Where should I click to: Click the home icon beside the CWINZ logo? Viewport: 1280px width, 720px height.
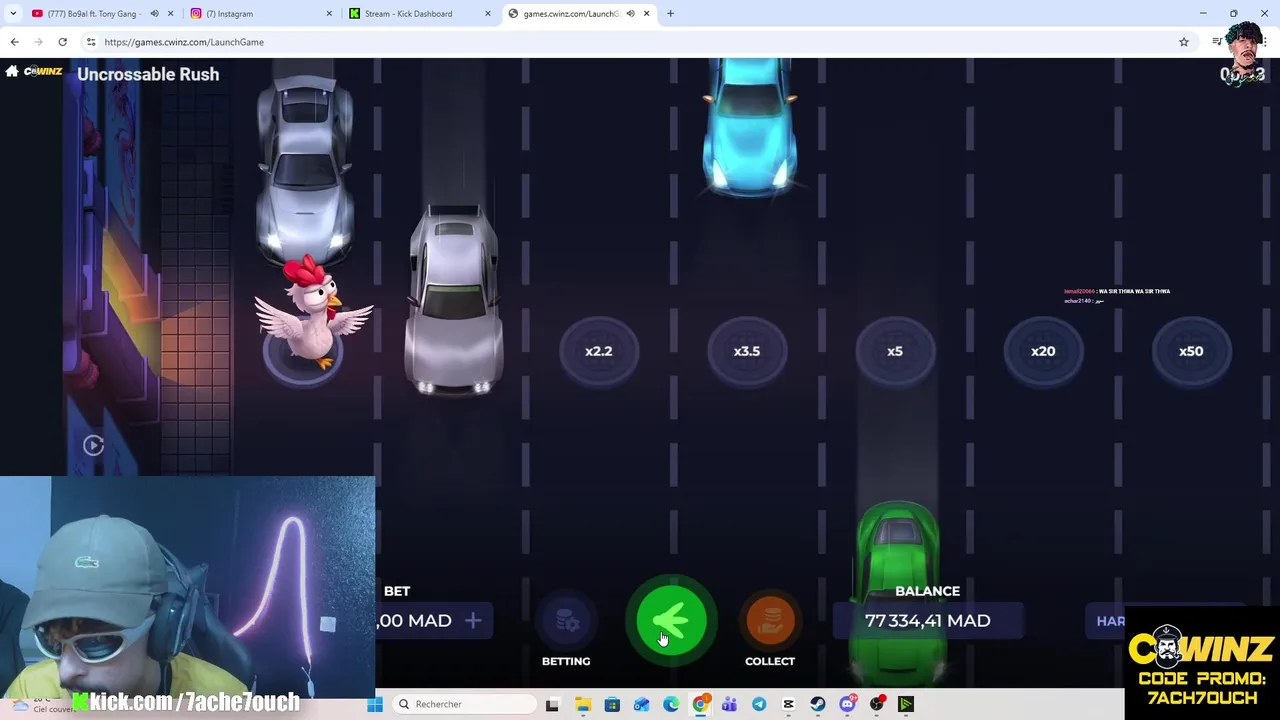pos(12,71)
